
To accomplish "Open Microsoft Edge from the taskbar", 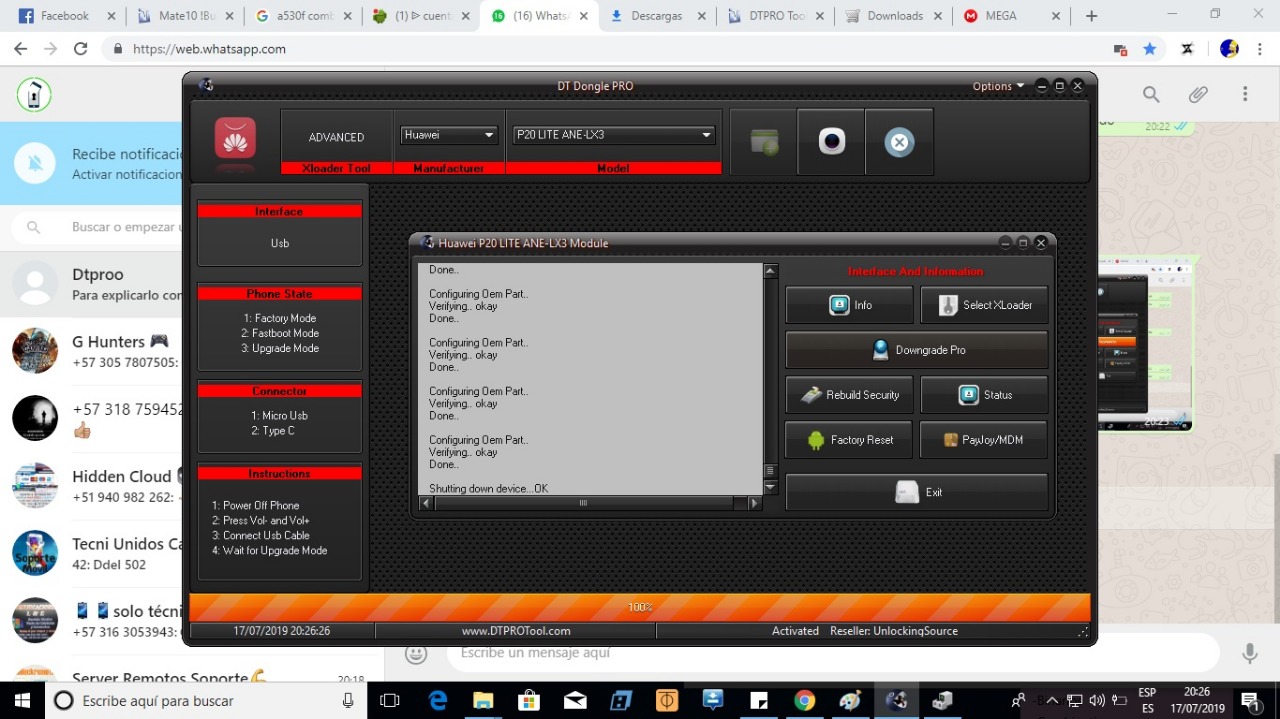I will tap(438, 701).
